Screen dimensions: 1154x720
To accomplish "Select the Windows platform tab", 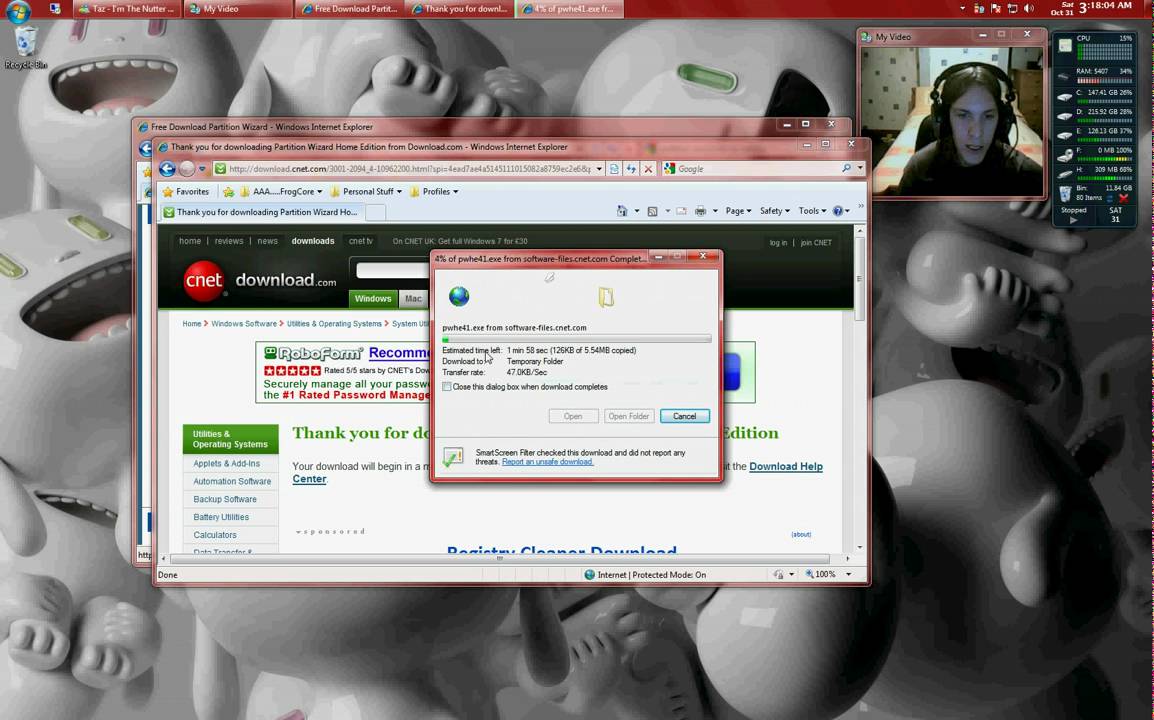I will coord(373,299).
